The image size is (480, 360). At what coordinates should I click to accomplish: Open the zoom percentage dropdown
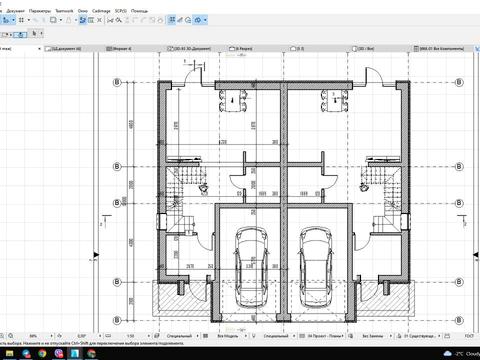(x=51, y=336)
